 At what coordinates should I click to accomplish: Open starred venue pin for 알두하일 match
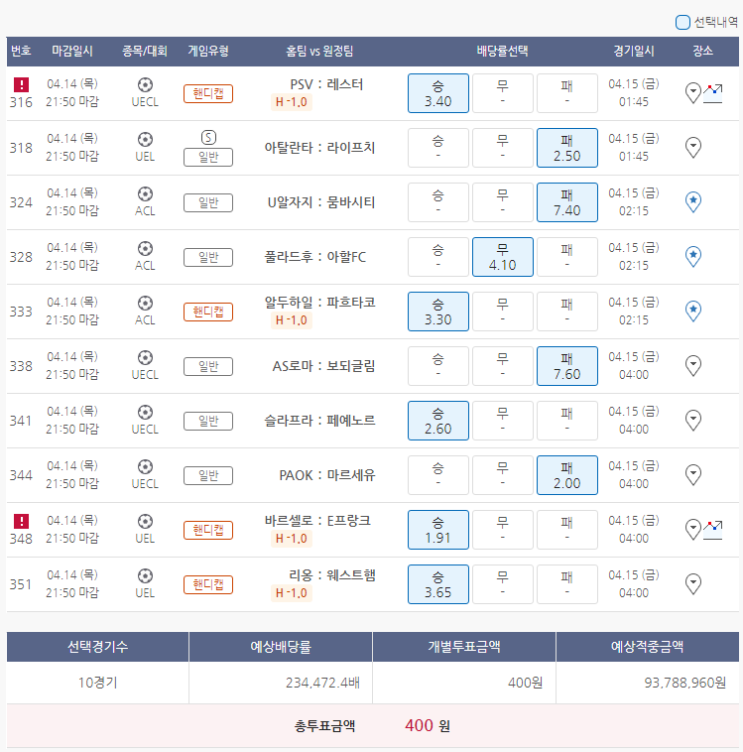(693, 311)
